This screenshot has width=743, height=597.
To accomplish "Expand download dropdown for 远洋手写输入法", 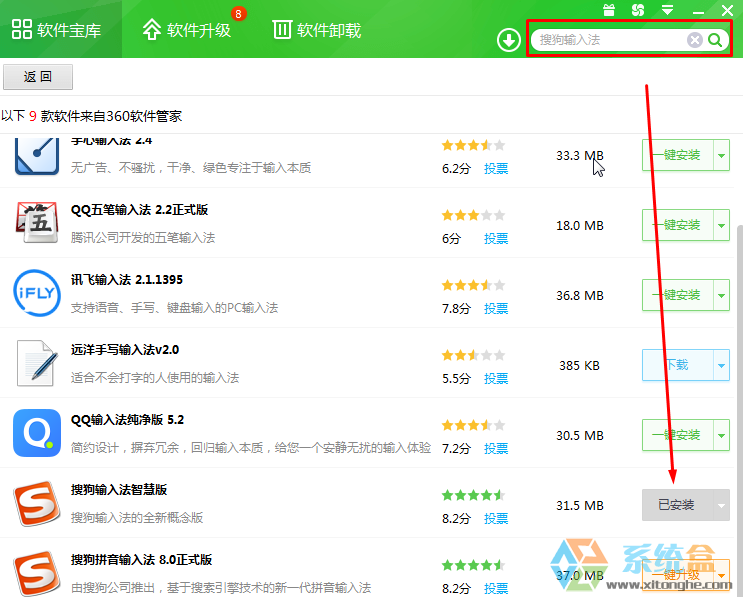I will click(x=721, y=365).
